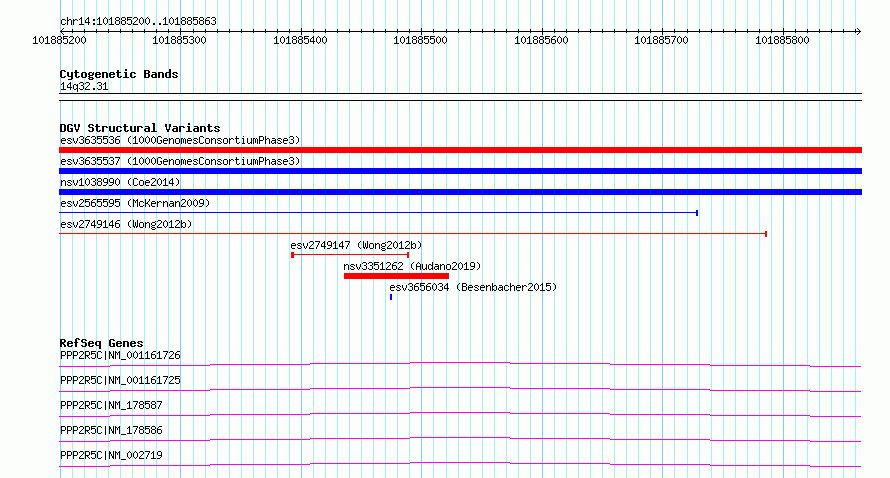Select the esv2565595 thin blue variant line
The image size is (890, 478).
[x=379, y=213]
